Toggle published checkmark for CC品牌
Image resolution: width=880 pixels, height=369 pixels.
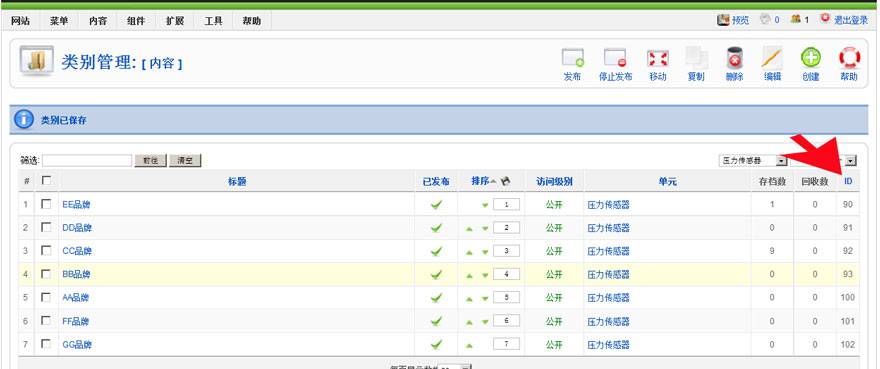(436, 251)
